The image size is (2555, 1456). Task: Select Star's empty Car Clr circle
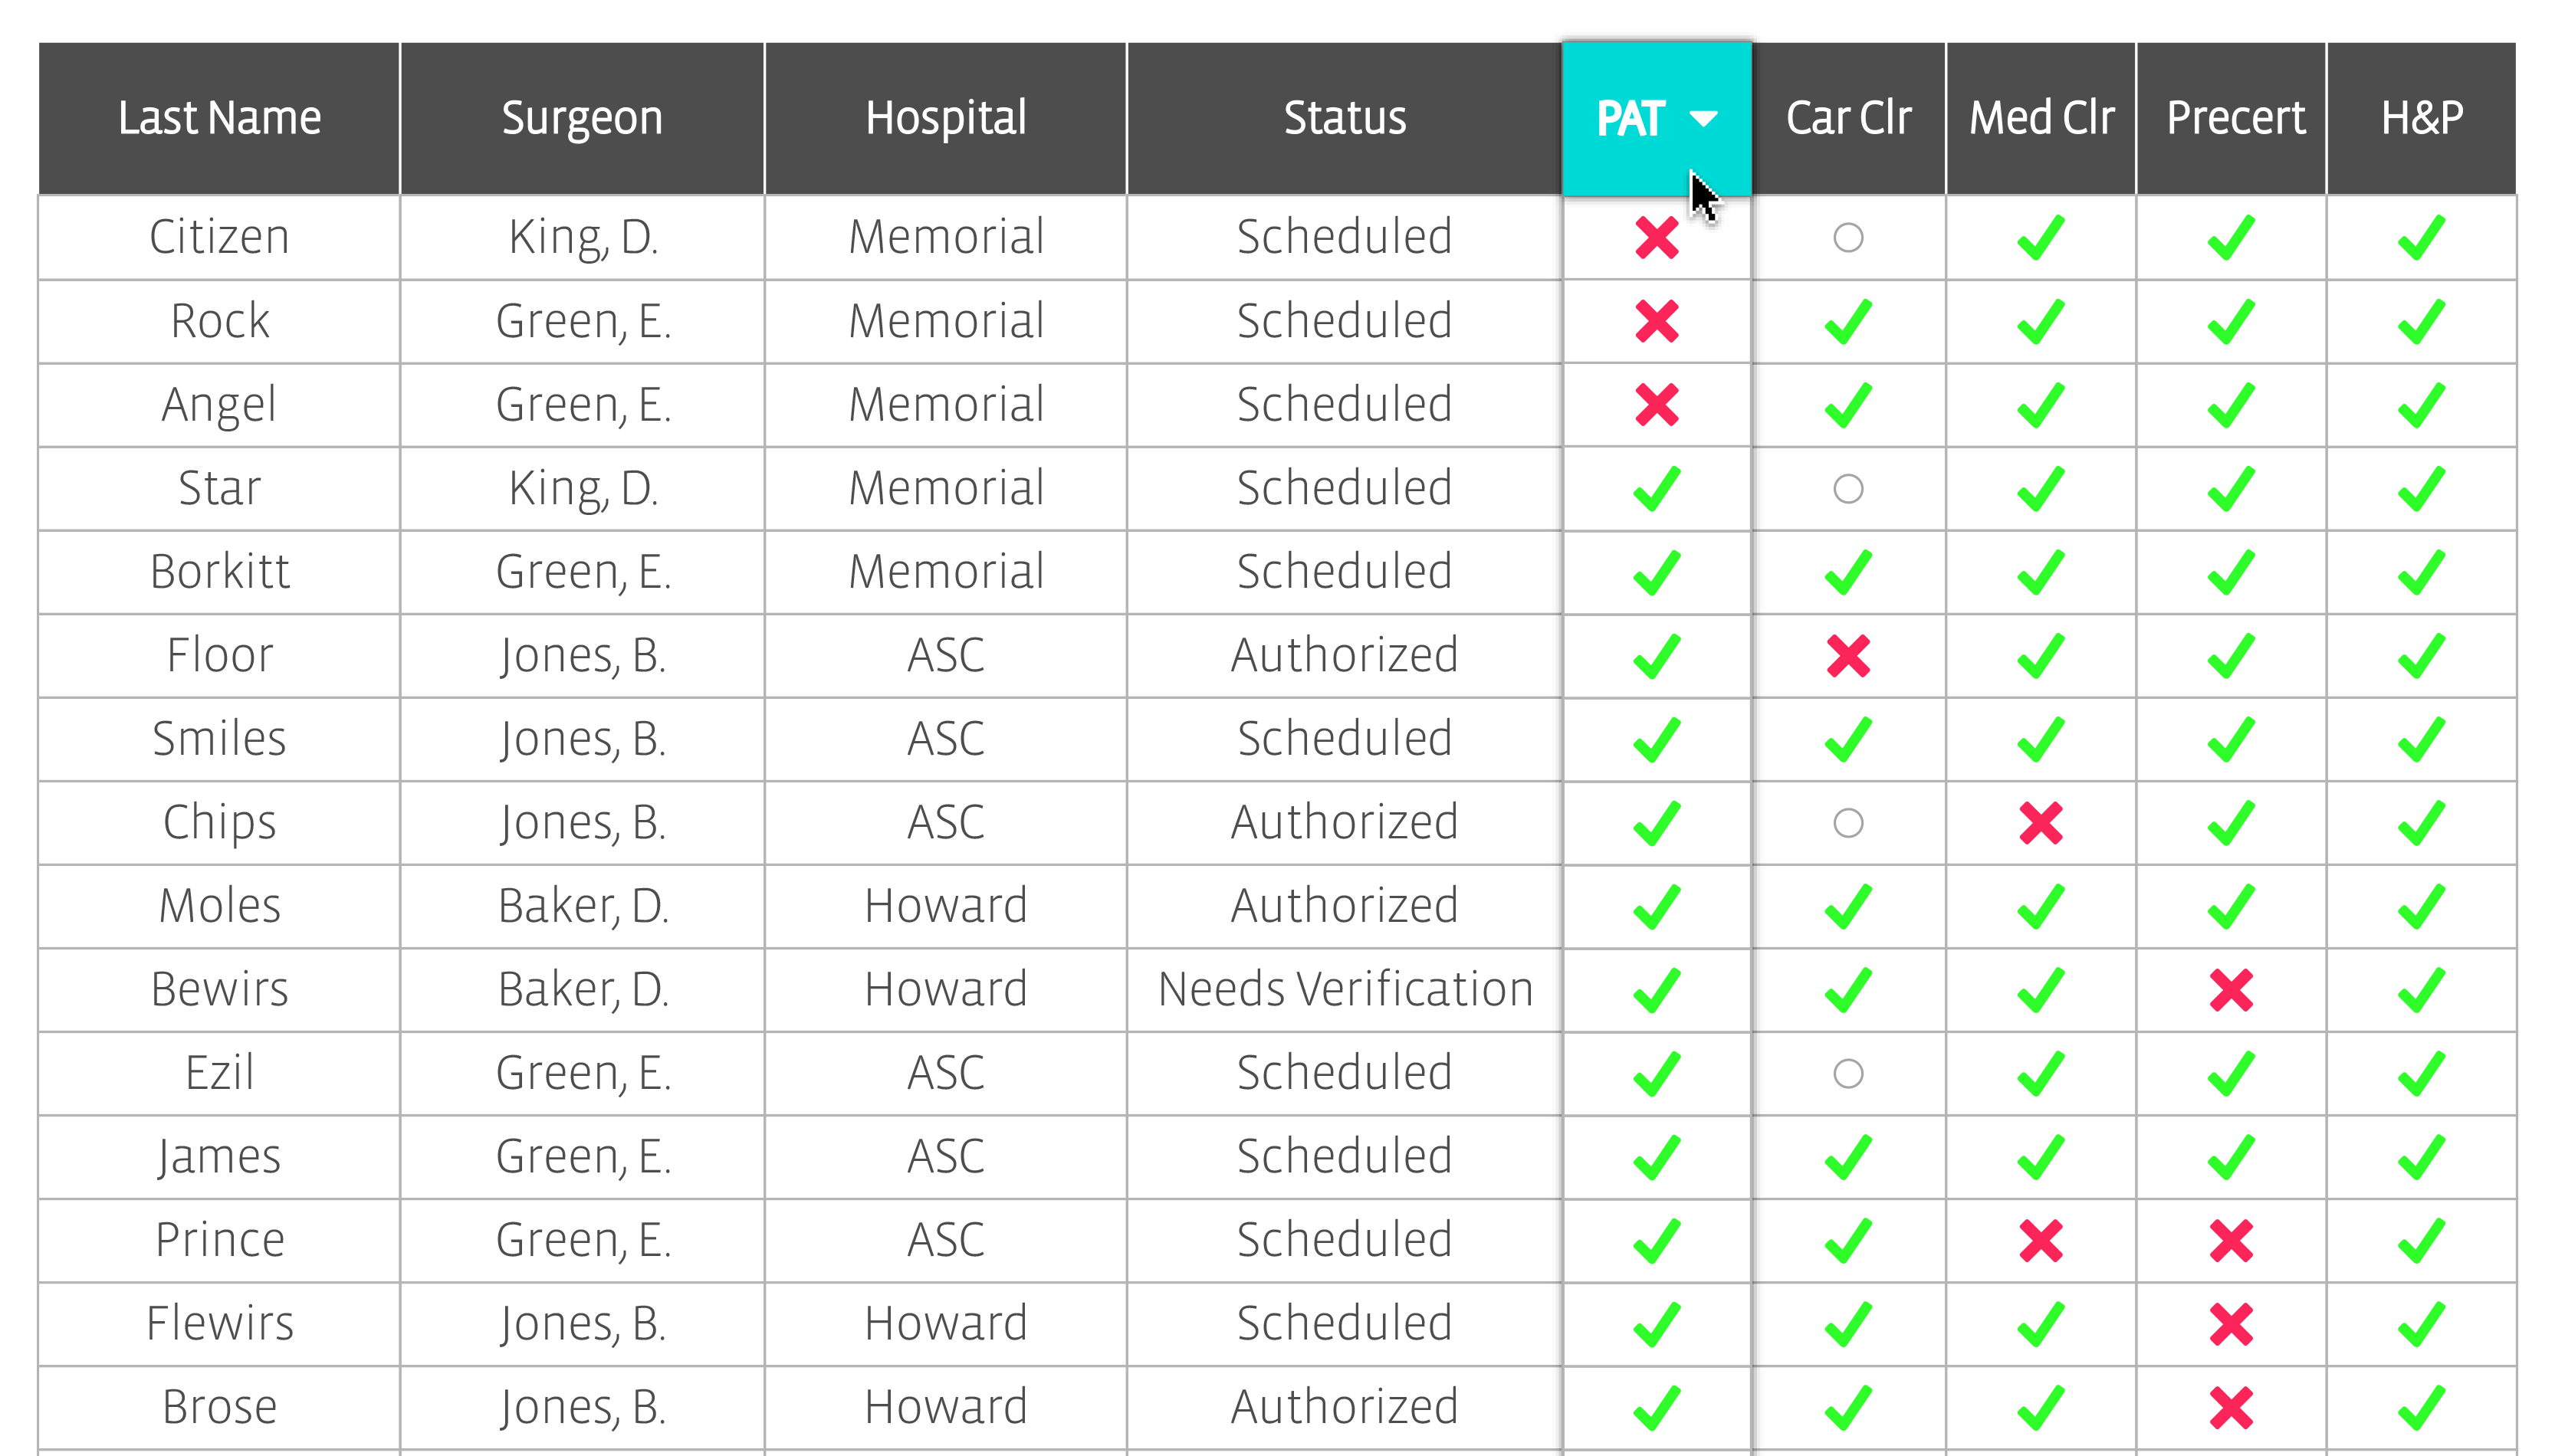point(1848,489)
